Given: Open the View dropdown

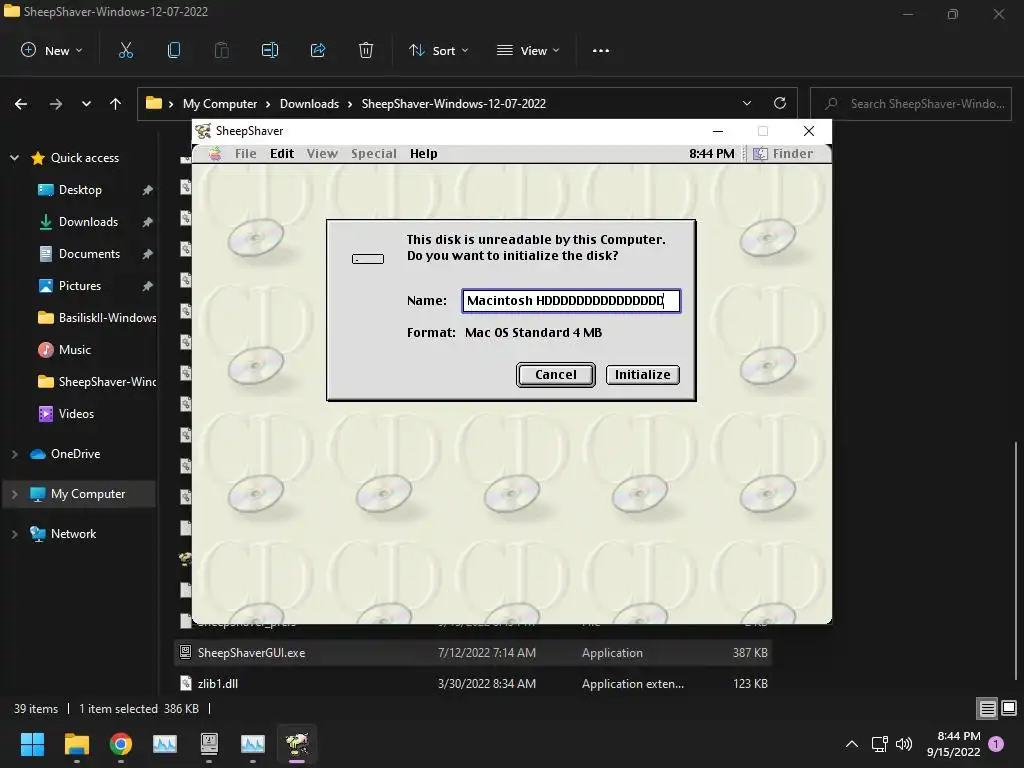Looking at the screenshot, I should [x=528, y=50].
